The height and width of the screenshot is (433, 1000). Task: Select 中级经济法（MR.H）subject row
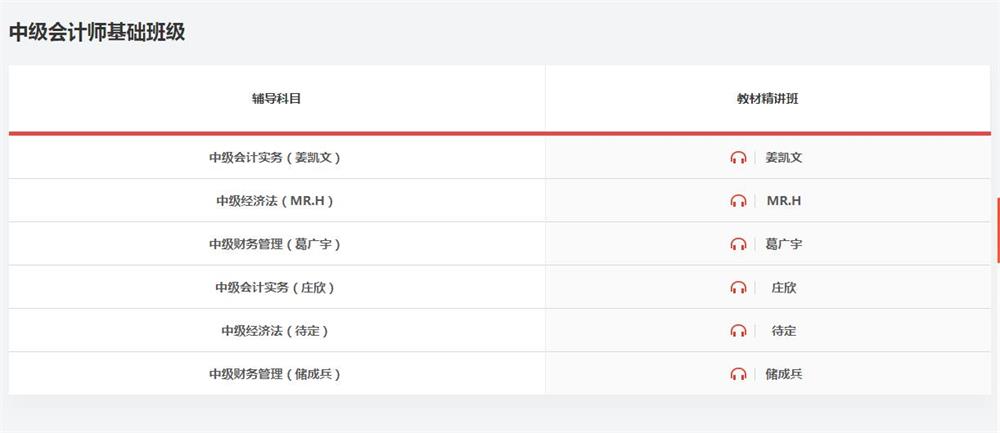click(x=276, y=201)
